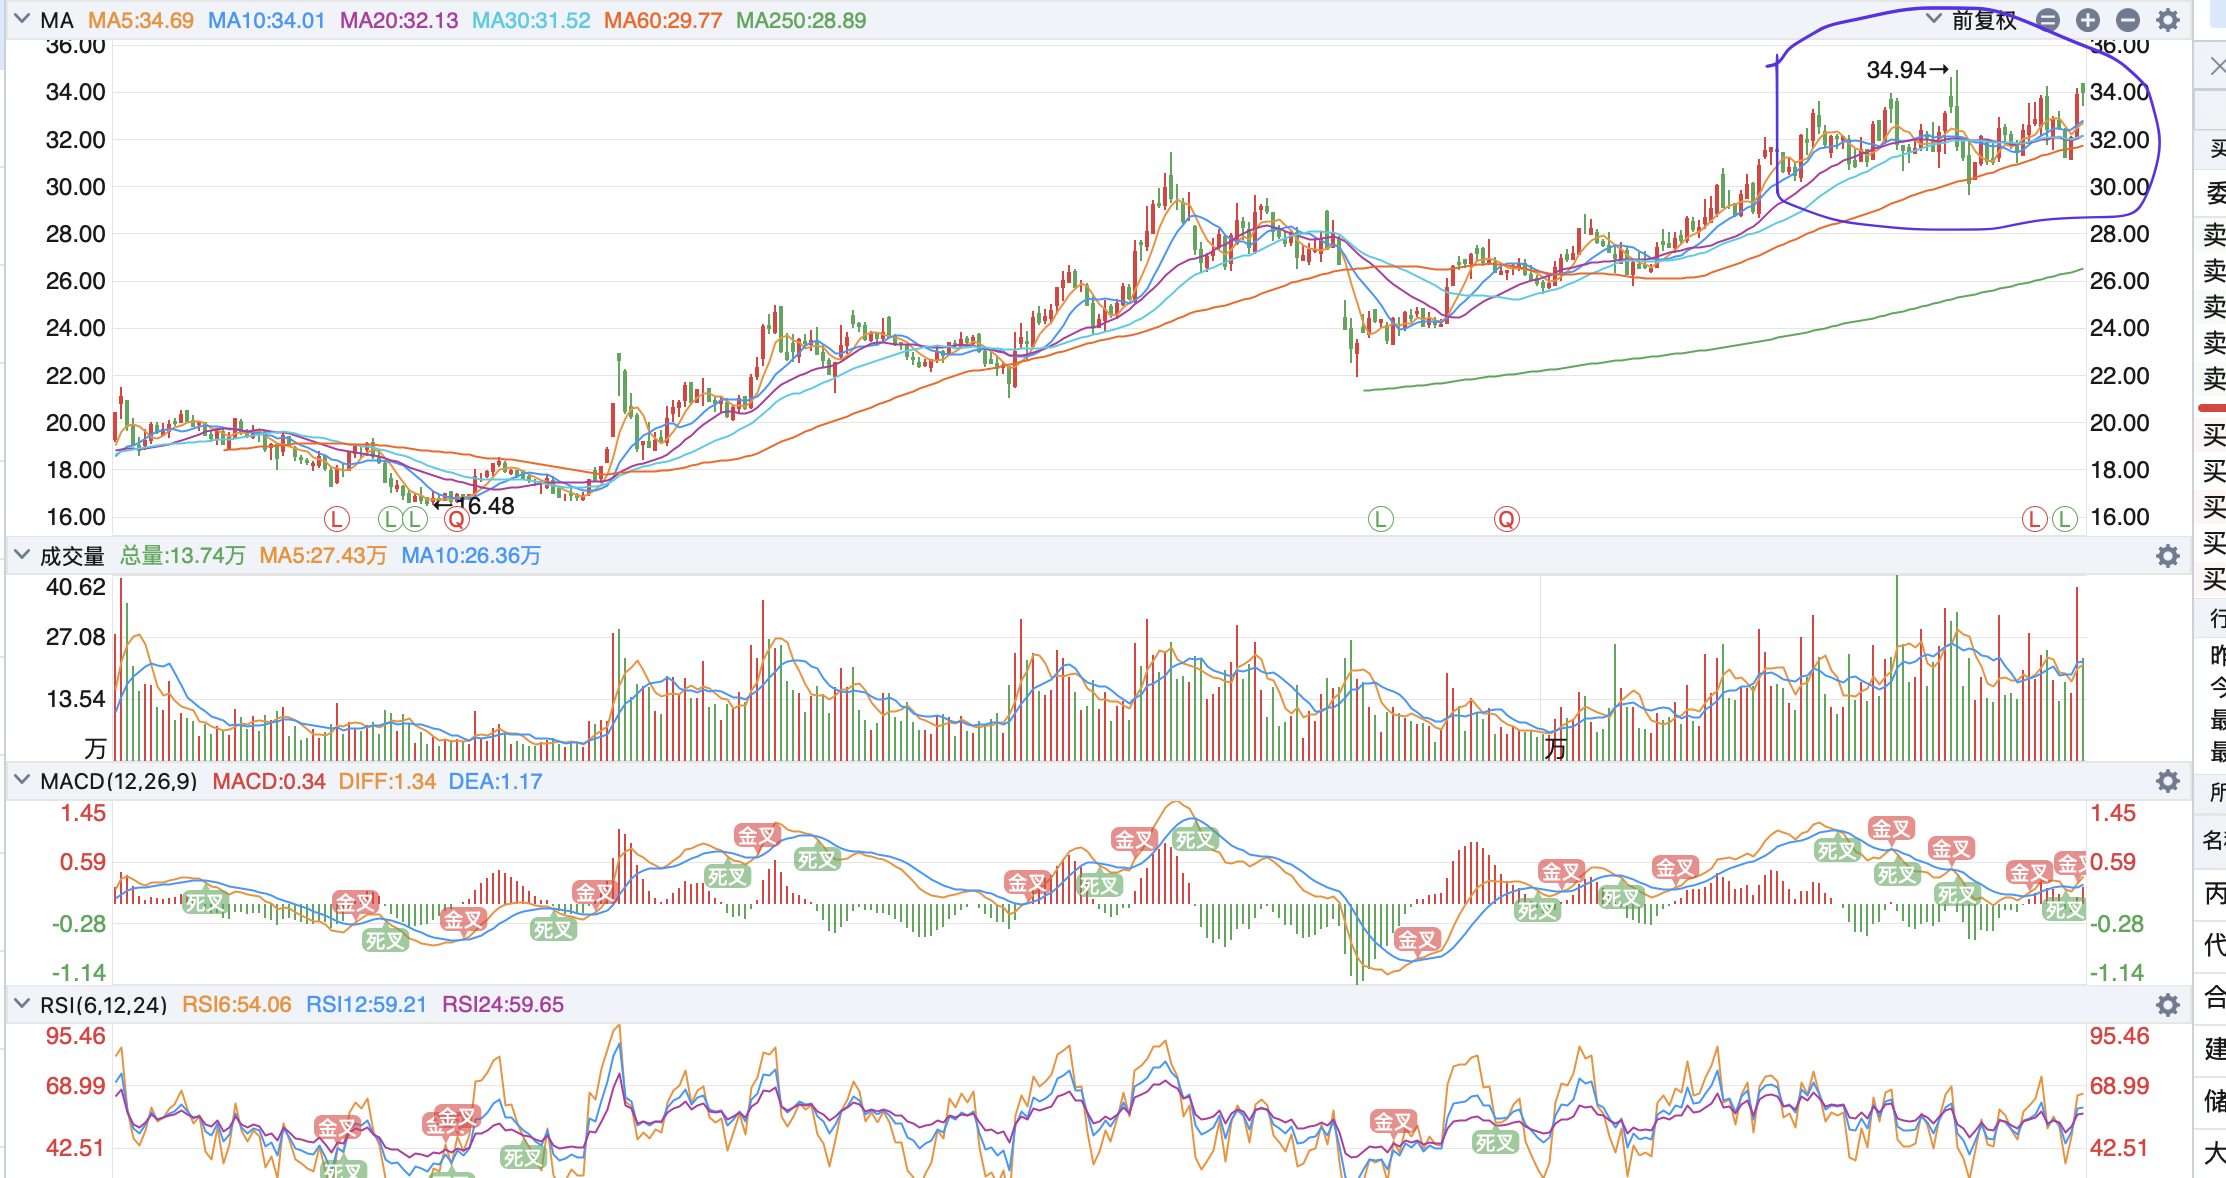Click the MA250:28.89 legend label
Image resolution: width=2226 pixels, height=1178 pixels.
tap(801, 20)
